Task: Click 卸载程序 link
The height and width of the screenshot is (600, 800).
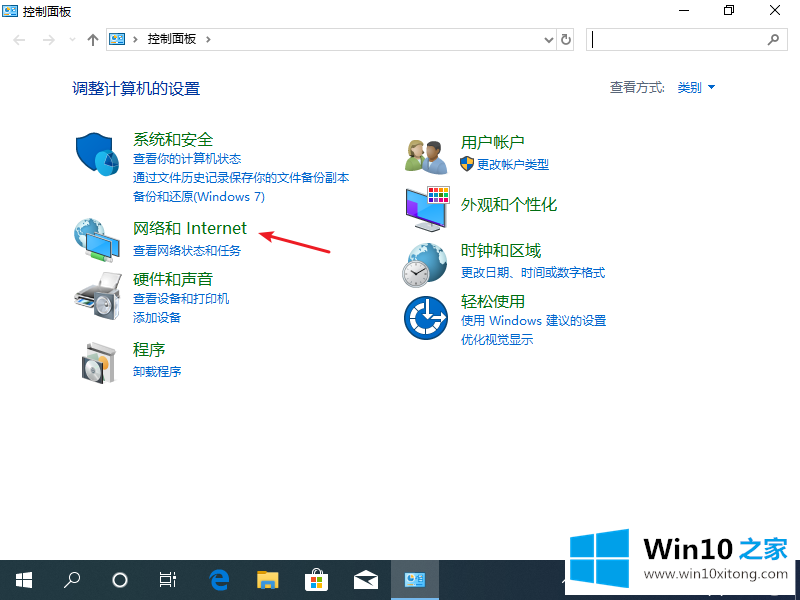Action: point(157,371)
